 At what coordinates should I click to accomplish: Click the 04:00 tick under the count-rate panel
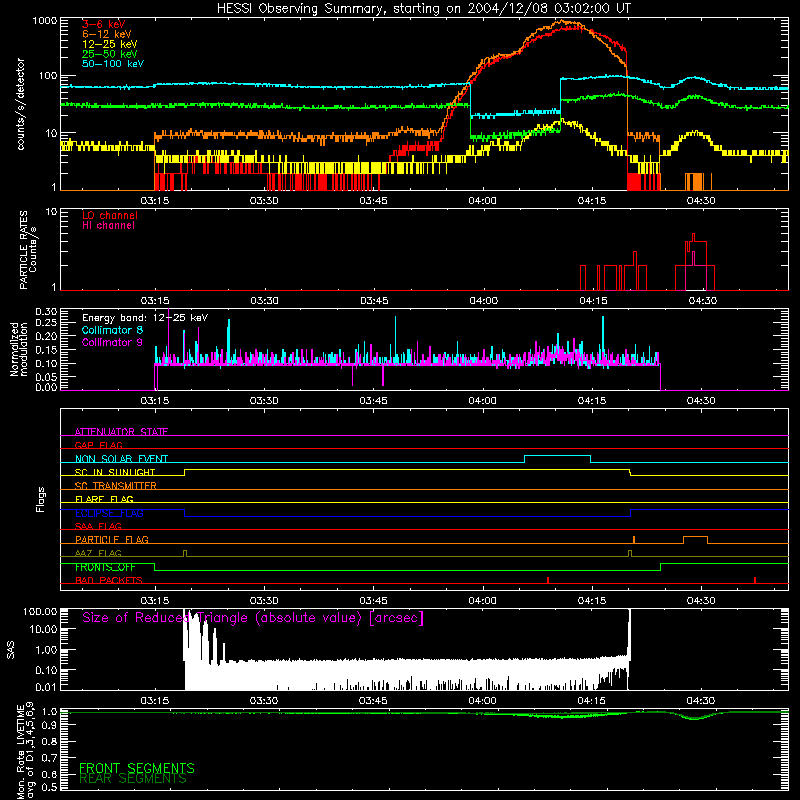[482, 201]
